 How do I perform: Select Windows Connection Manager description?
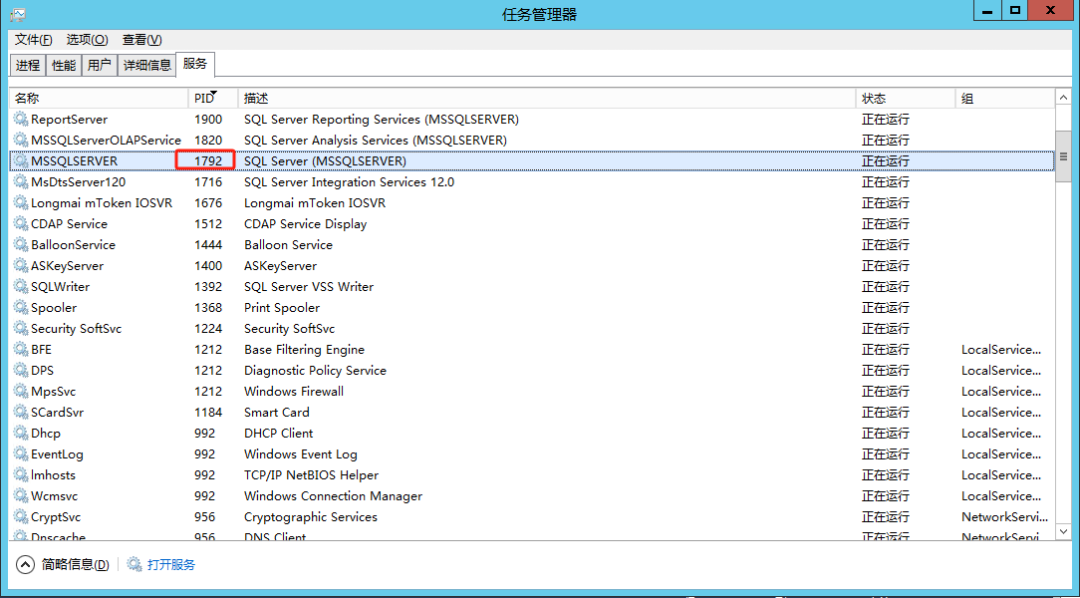[333, 496]
